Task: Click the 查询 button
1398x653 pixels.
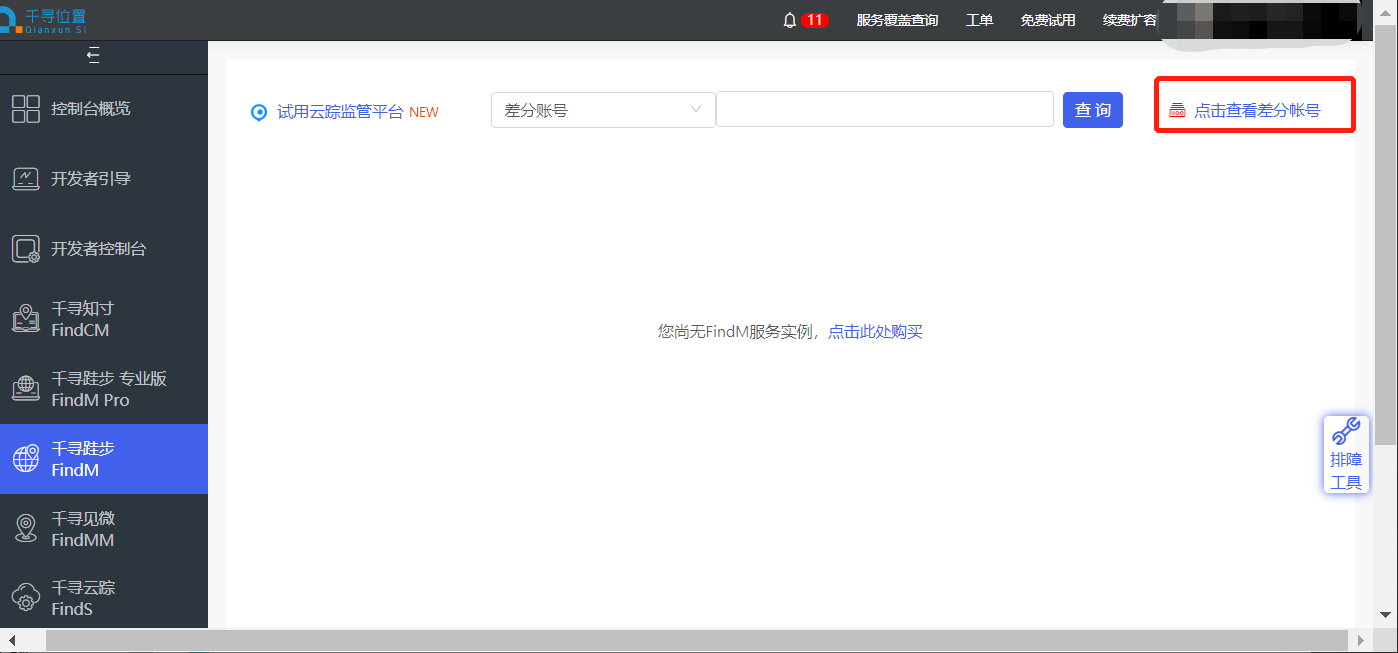Action: pyautogui.click(x=1093, y=110)
